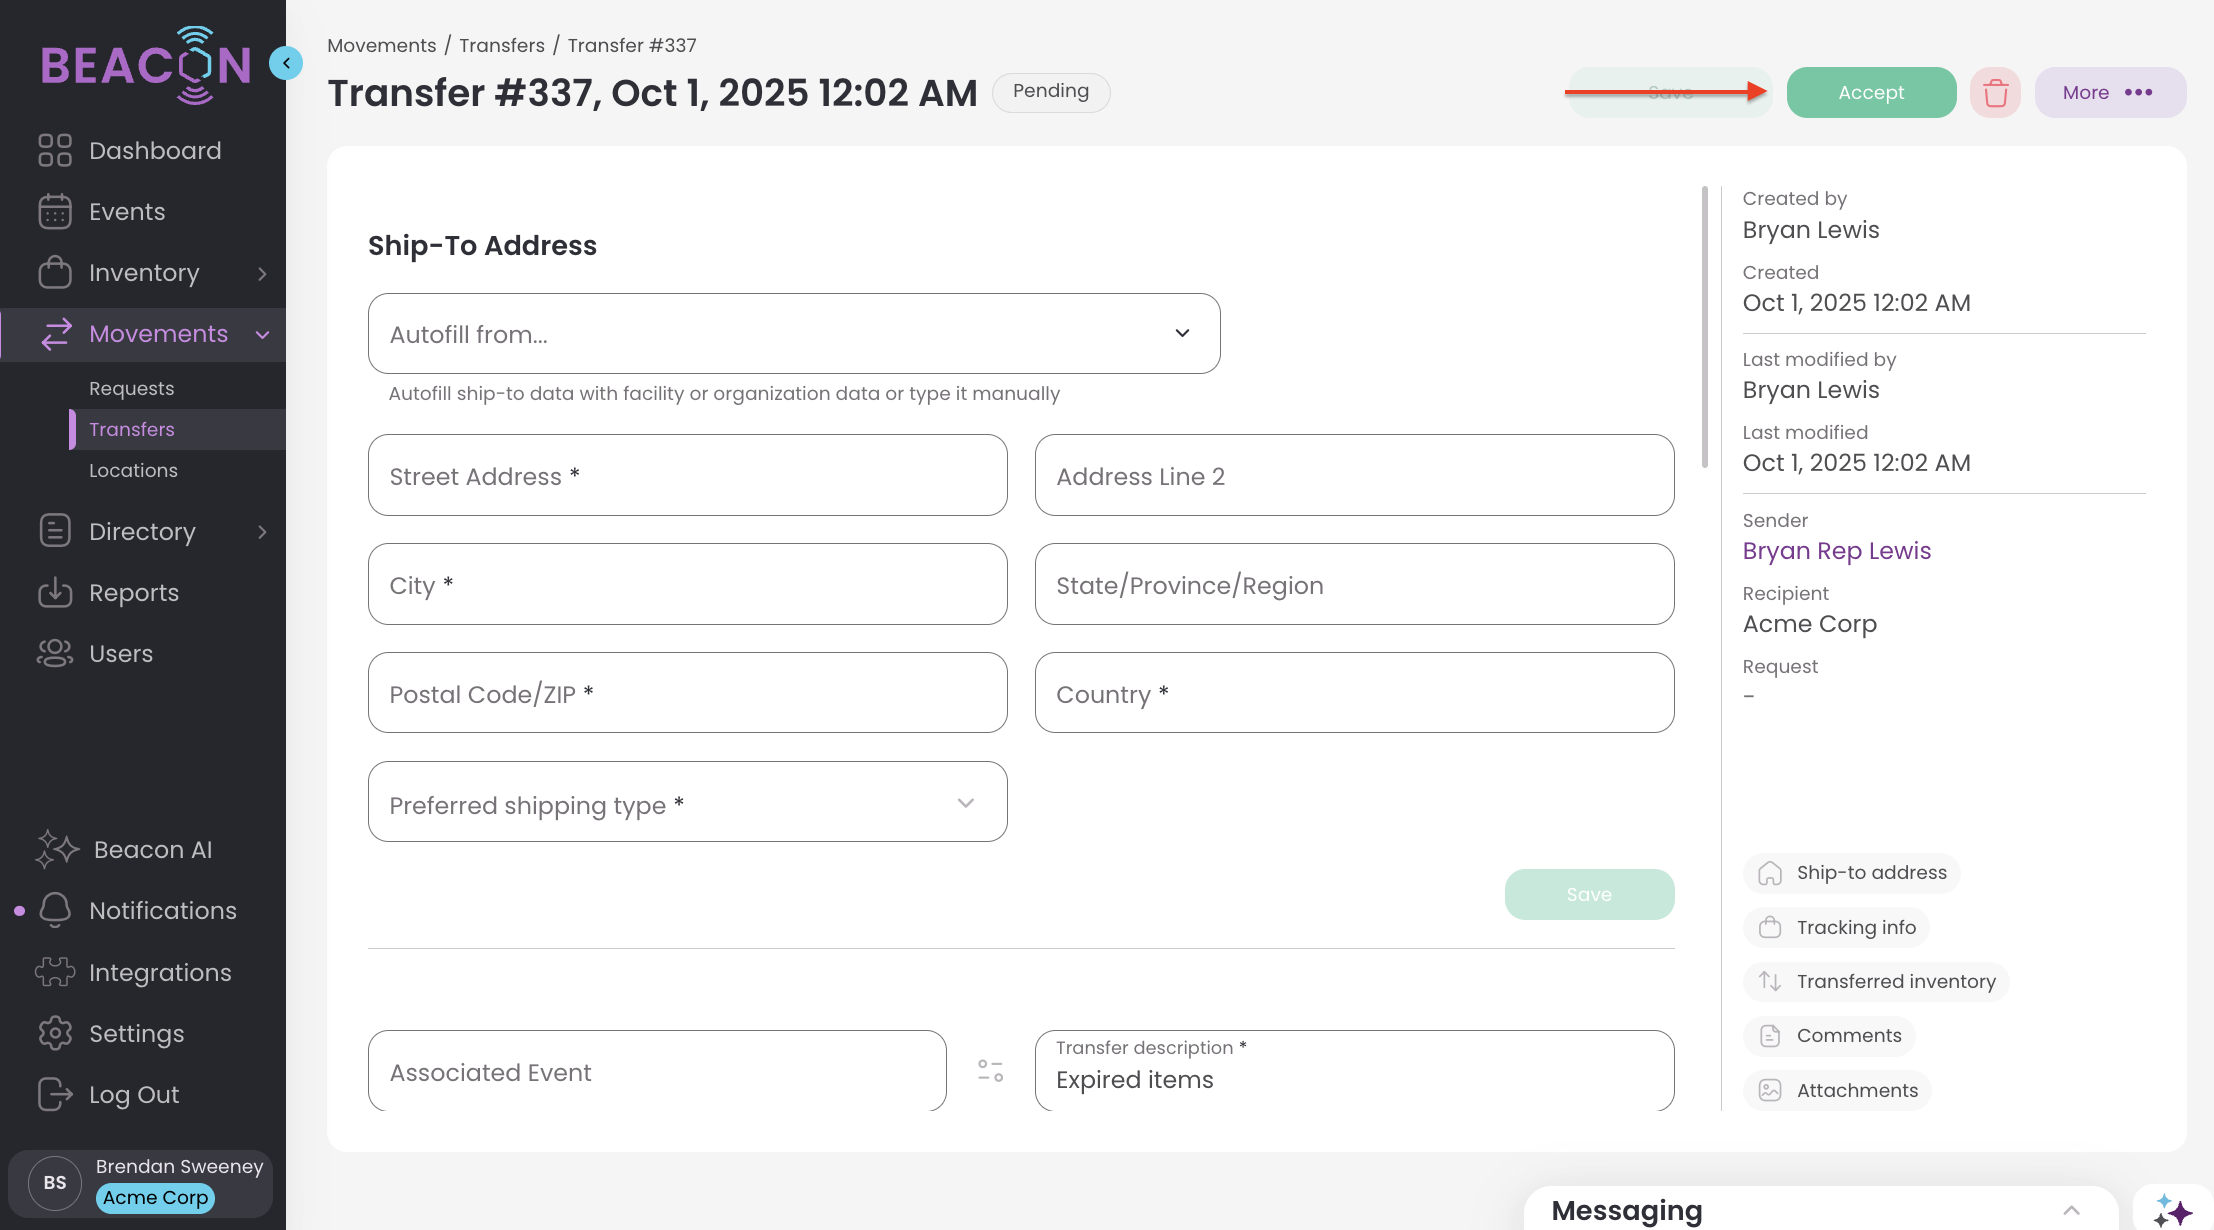Click the Street Address input field
The image size is (2214, 1230).
687,476
